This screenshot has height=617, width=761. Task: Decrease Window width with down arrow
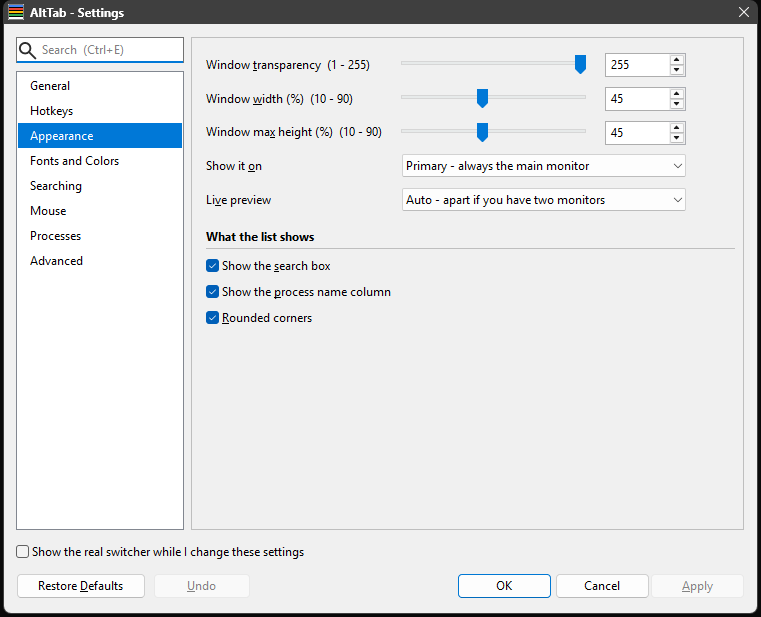click(677, 104)
